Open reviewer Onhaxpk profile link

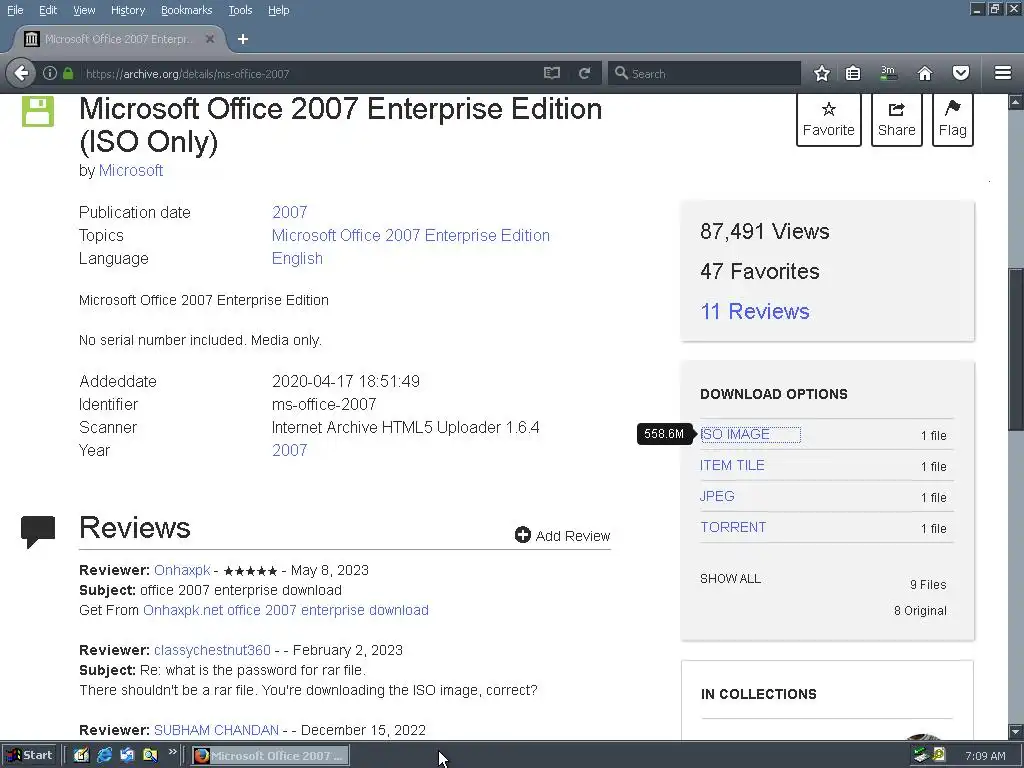182,570
